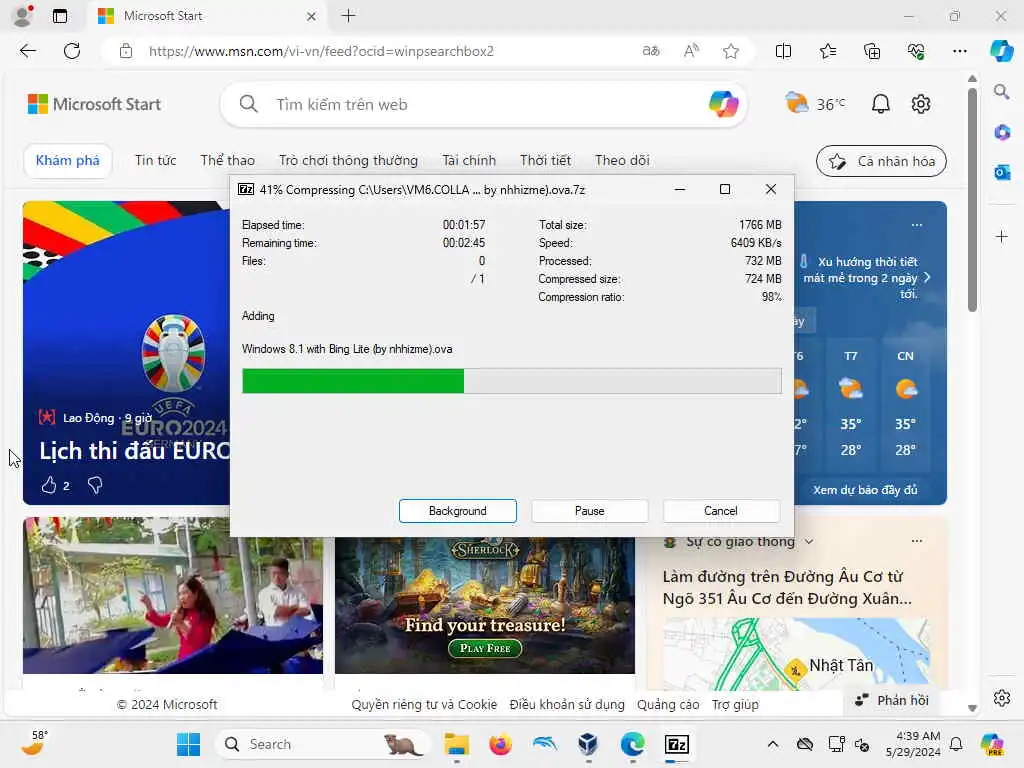
Task: Open sidebar settings gear icon
Action: tap(1002, 698)
